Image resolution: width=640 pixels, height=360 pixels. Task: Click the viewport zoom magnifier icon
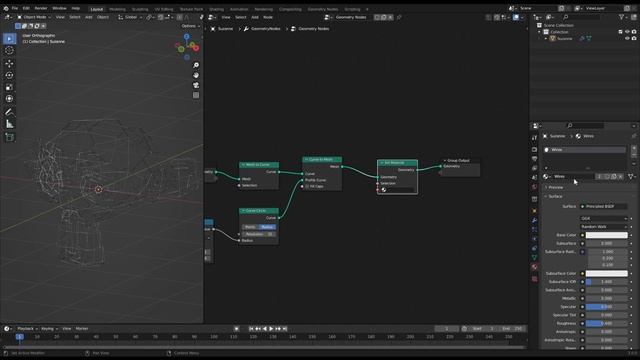[x=196, y=65]
